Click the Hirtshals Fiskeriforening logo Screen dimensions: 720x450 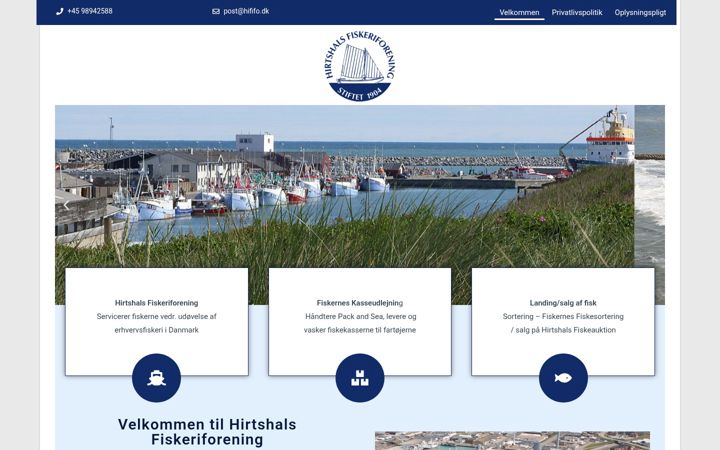click(360, 66)
